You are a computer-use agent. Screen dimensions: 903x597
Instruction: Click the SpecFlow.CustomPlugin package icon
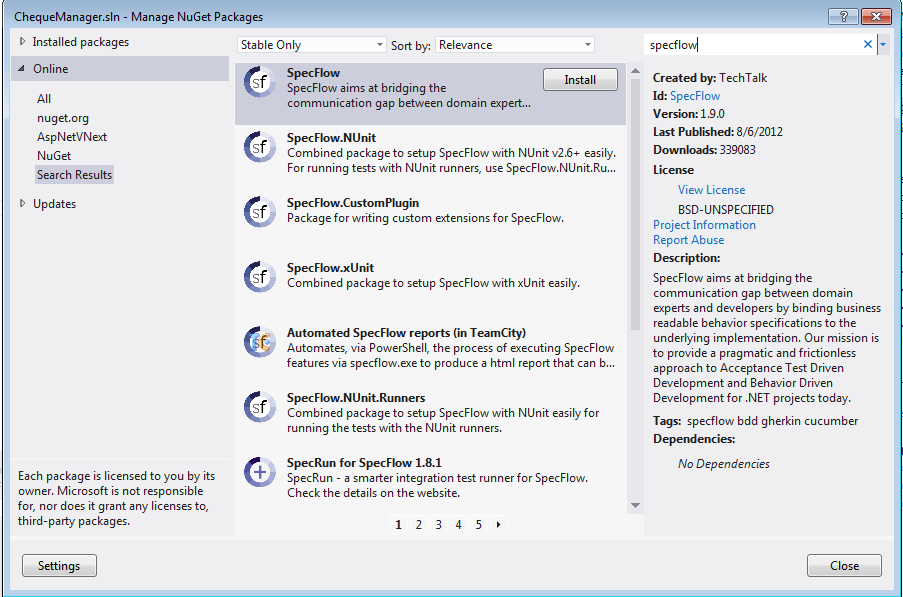(x=260, y=212)
